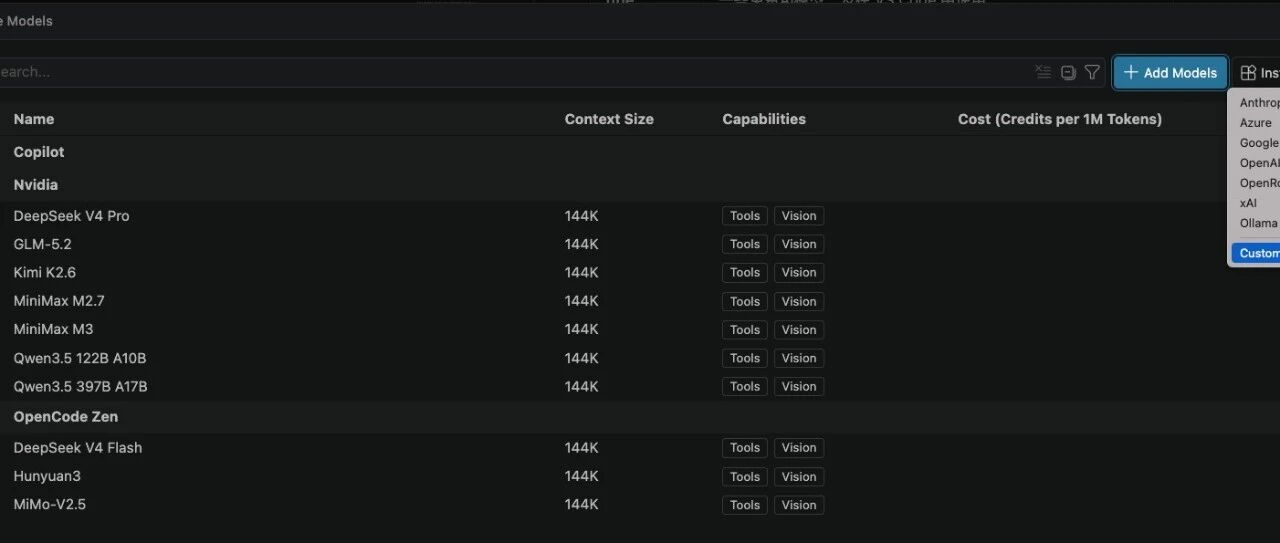This screenshot has width=1280, height=543.
Task: Click the Capabilities column header
Action: pos(764,119)
